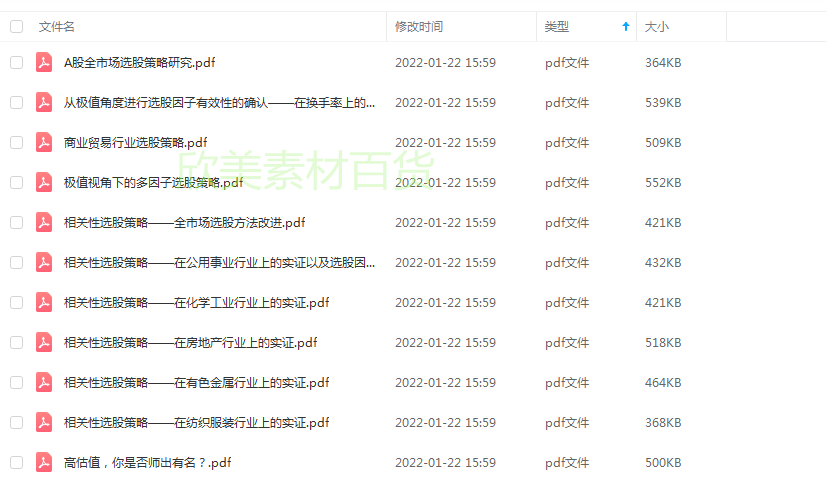The height and width of the screenshot is (493, 826).
Task: Check the box for 在房地产行业上的实证.pdf
Action: (x=16, y=342)
